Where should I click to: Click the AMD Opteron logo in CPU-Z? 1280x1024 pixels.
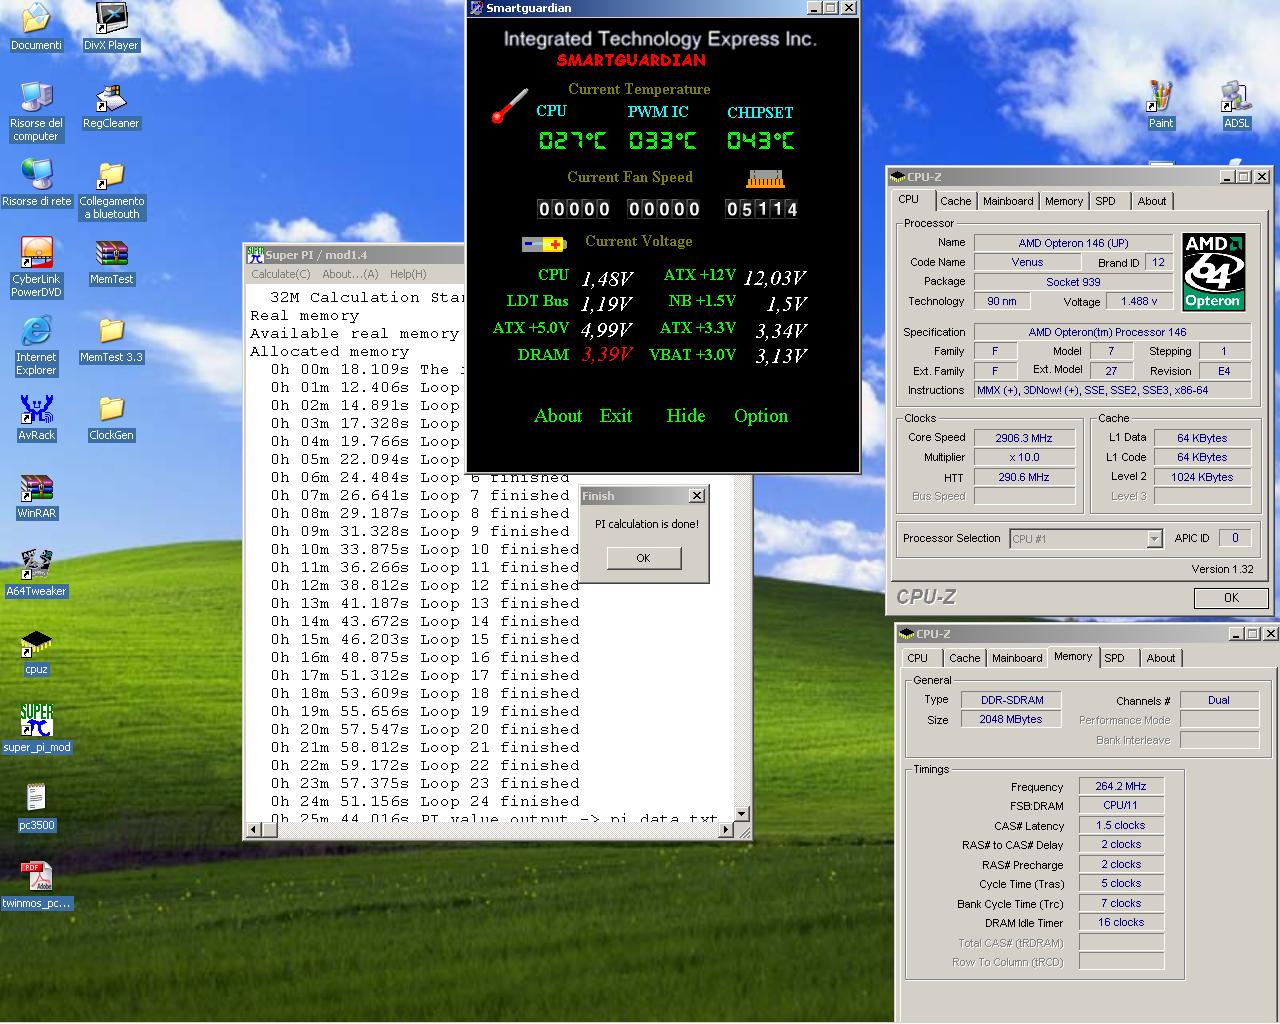click(x=1212, y=272)
